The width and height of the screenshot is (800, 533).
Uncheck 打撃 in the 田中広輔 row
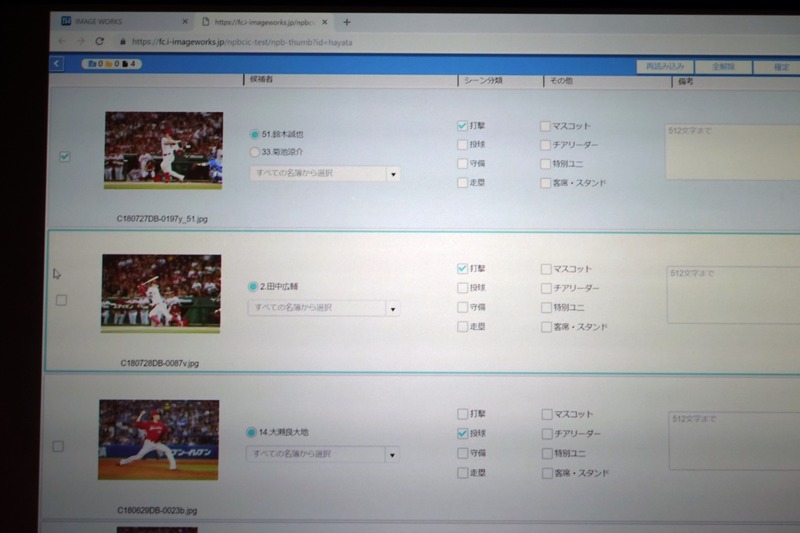(x=462, y=268)
